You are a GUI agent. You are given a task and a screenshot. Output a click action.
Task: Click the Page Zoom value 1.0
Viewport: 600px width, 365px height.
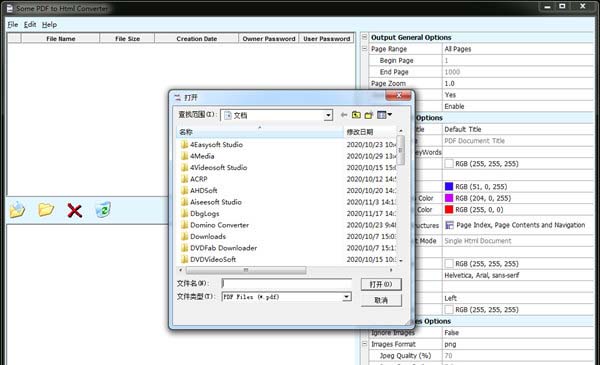tap(449, 83)
